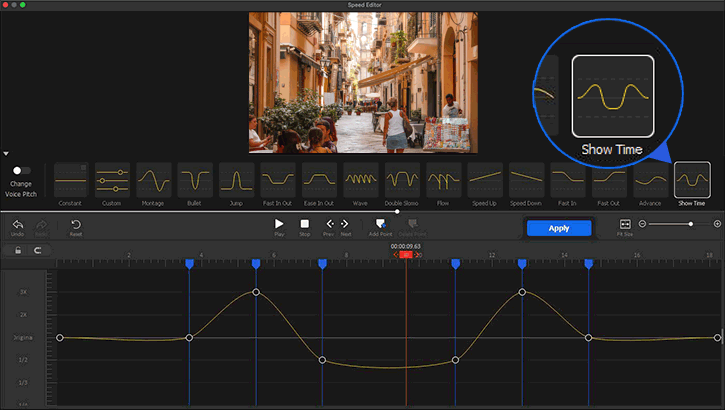Viewport: 725px width, 410px height.
Task: Pick the Wave speed curve preset
Action: coord(360,180)
